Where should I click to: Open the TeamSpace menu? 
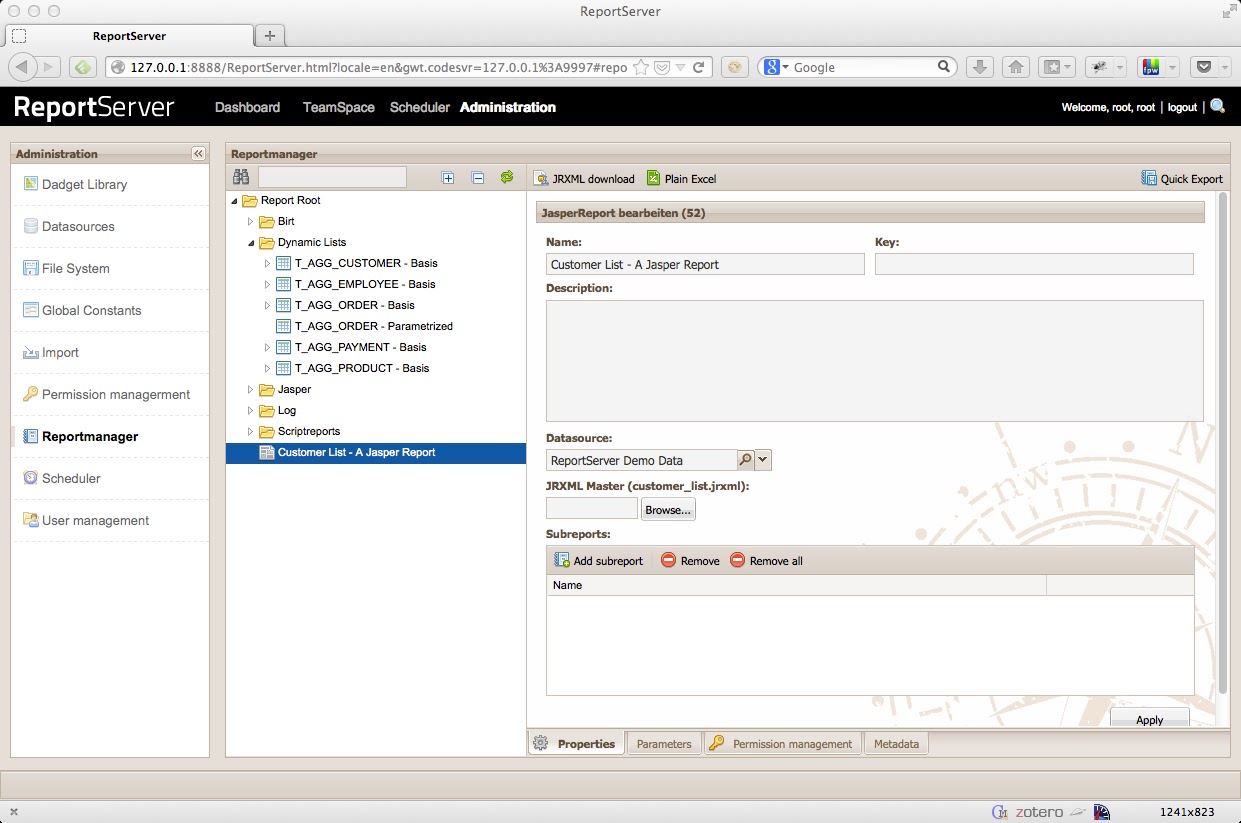click(x=338, y=107)
